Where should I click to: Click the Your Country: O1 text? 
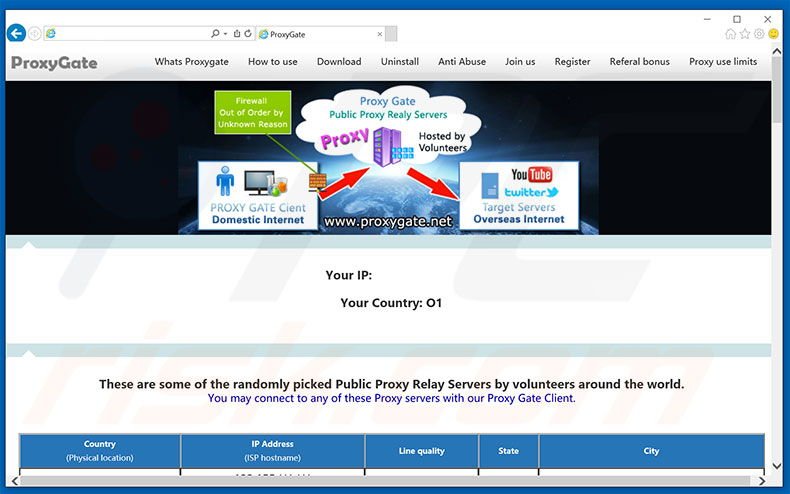pyautogui.click(x=391, y=303)
